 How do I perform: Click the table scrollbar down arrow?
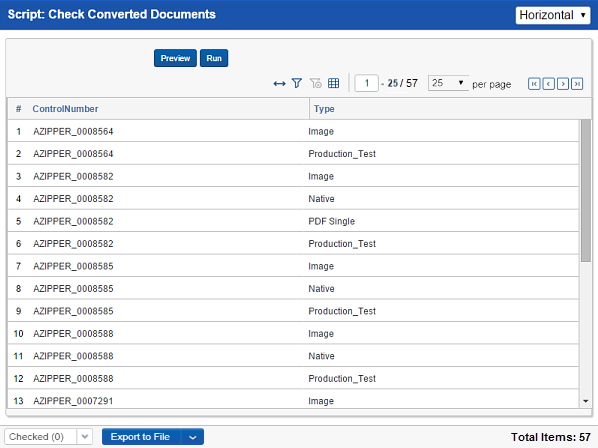click(585, 401)
